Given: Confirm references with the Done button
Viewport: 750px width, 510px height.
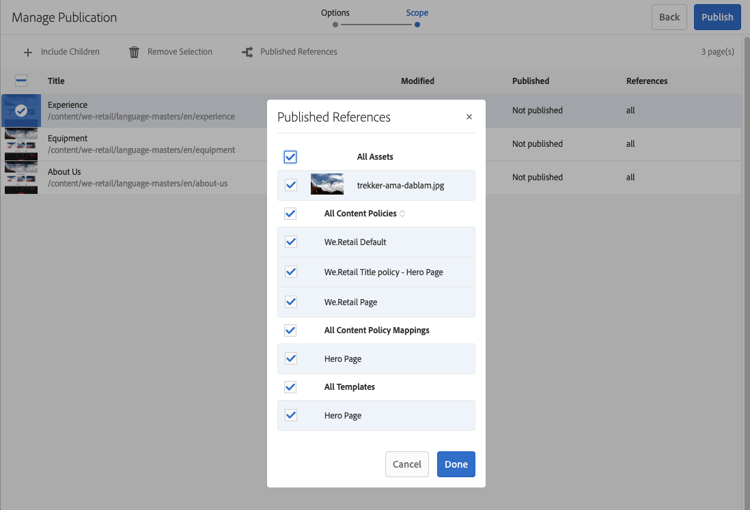Looking at the screenshot, I should point(456,464).
